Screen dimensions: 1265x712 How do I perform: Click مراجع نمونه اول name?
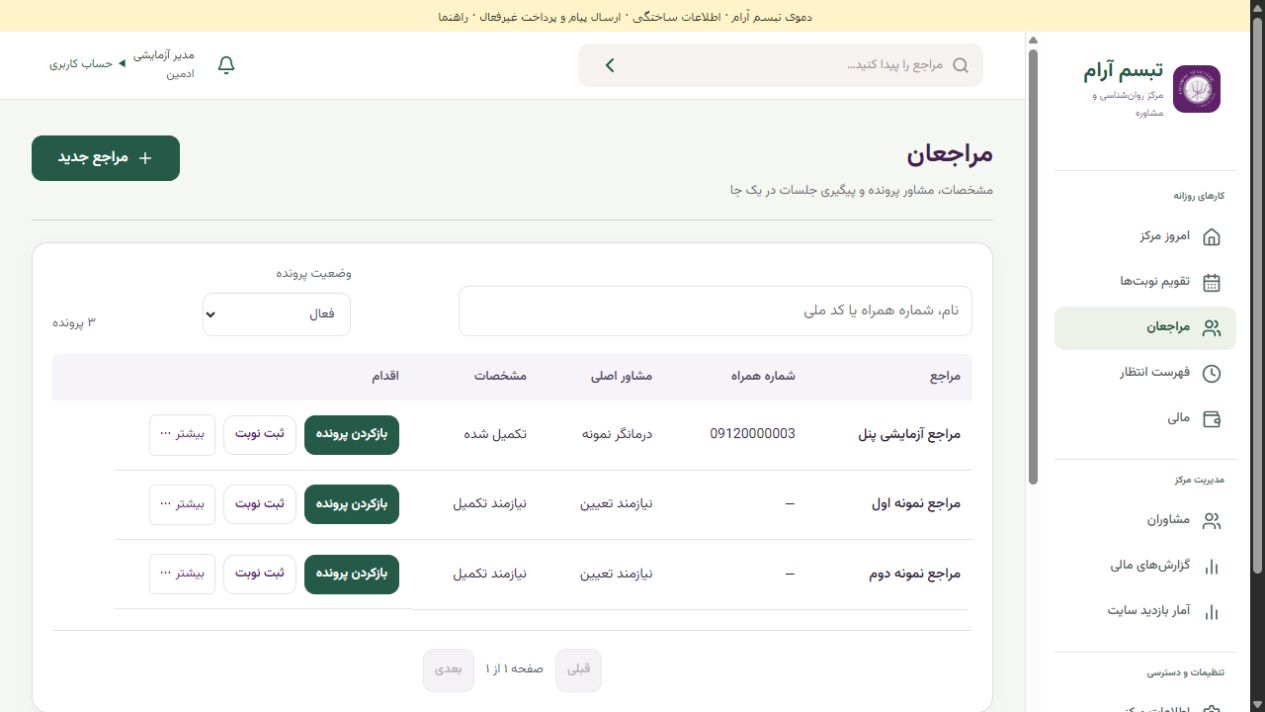[x=916, y=504]
